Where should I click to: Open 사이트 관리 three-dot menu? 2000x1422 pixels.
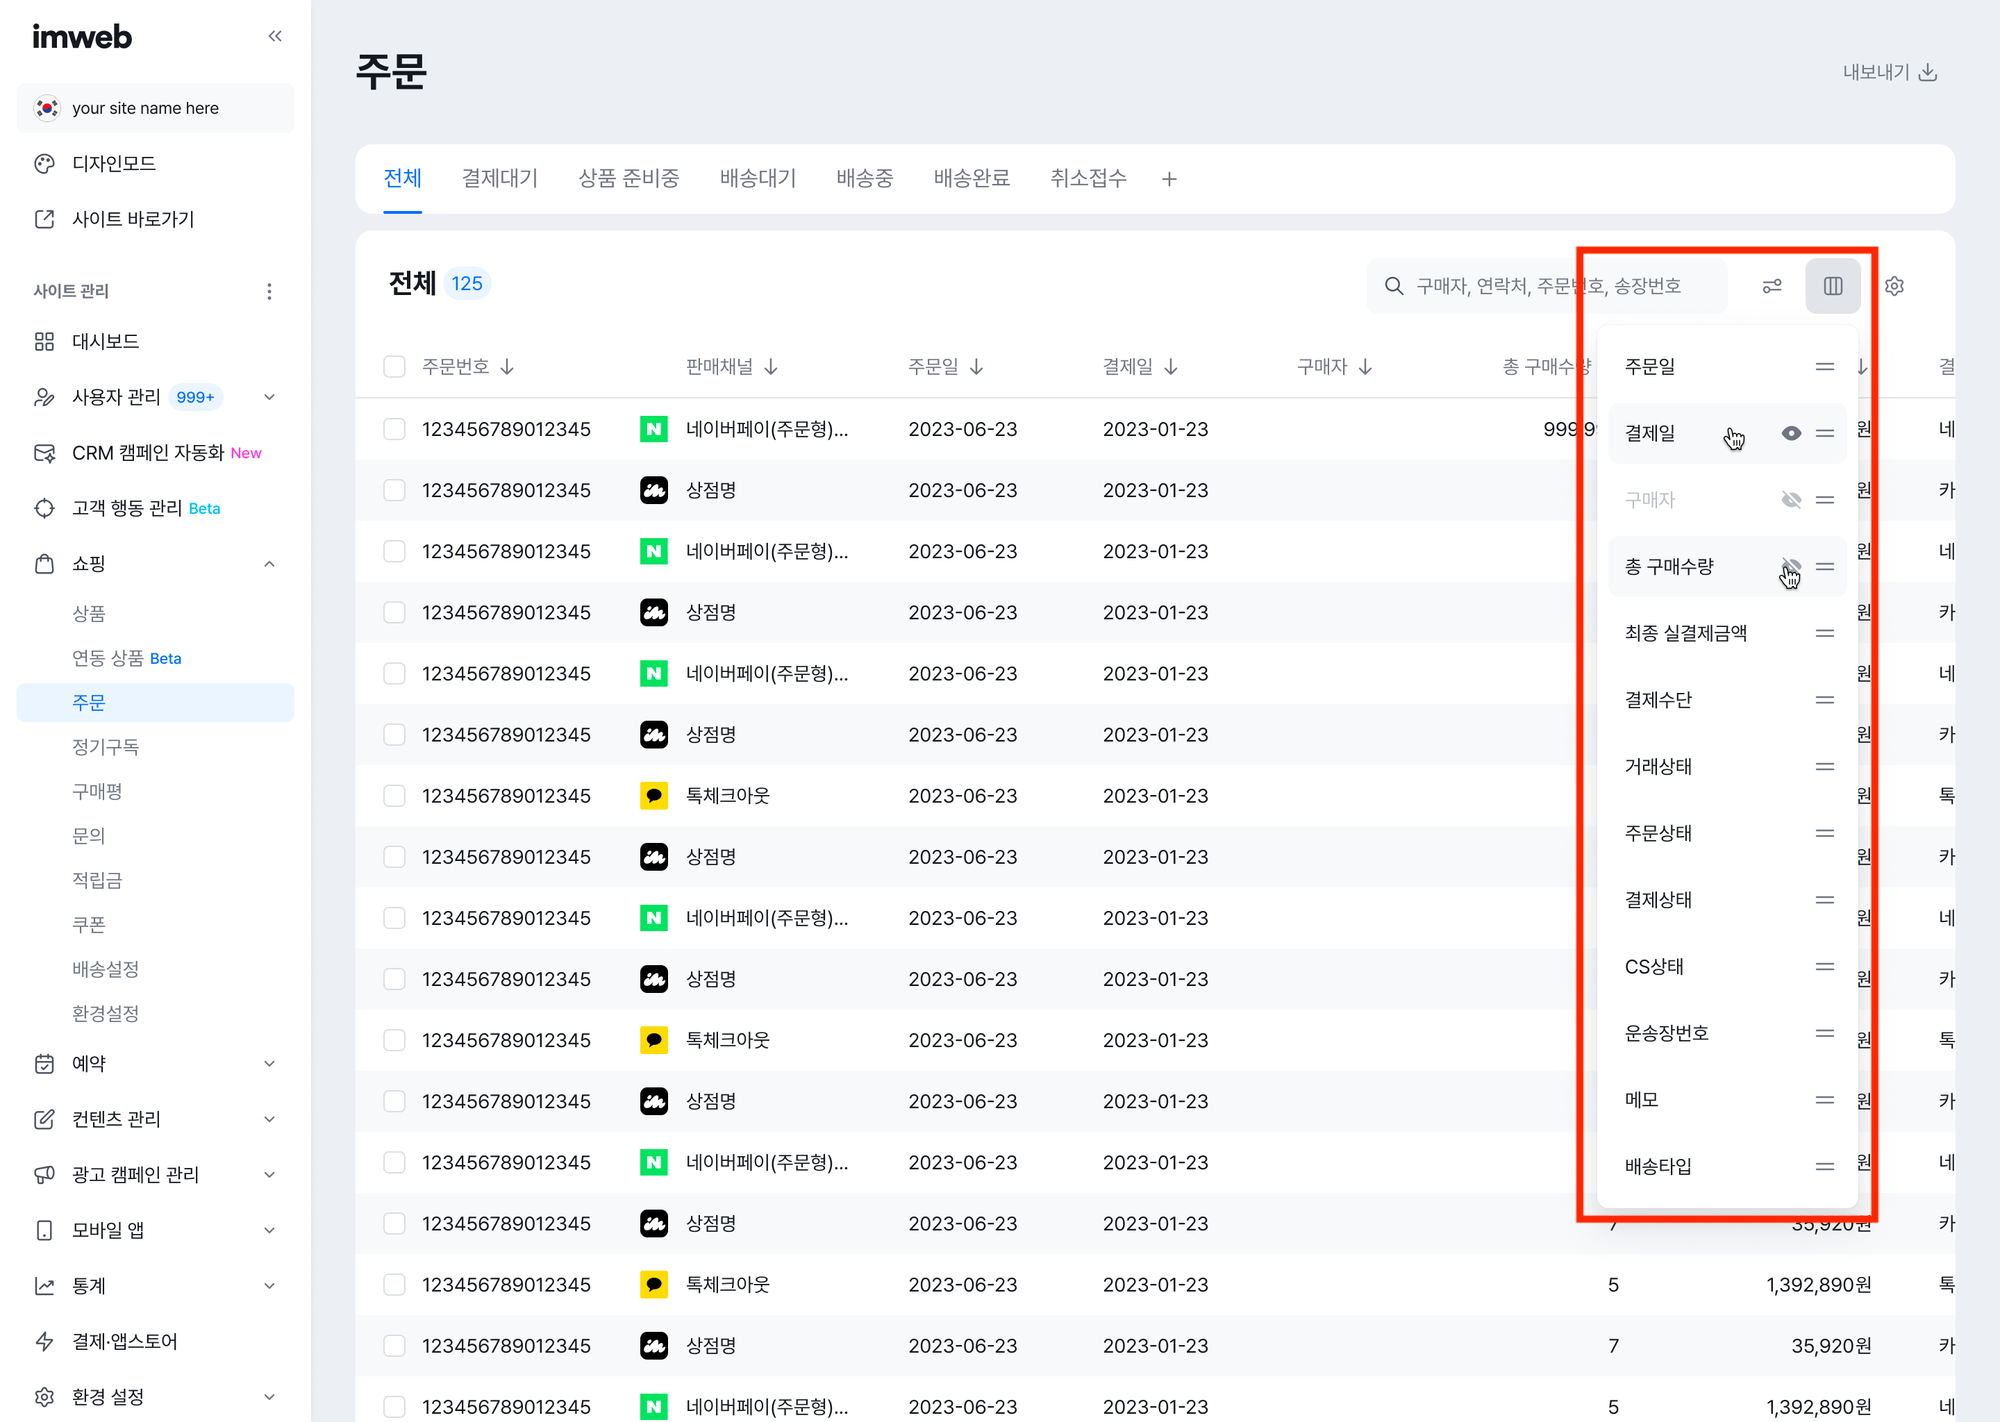269,291
